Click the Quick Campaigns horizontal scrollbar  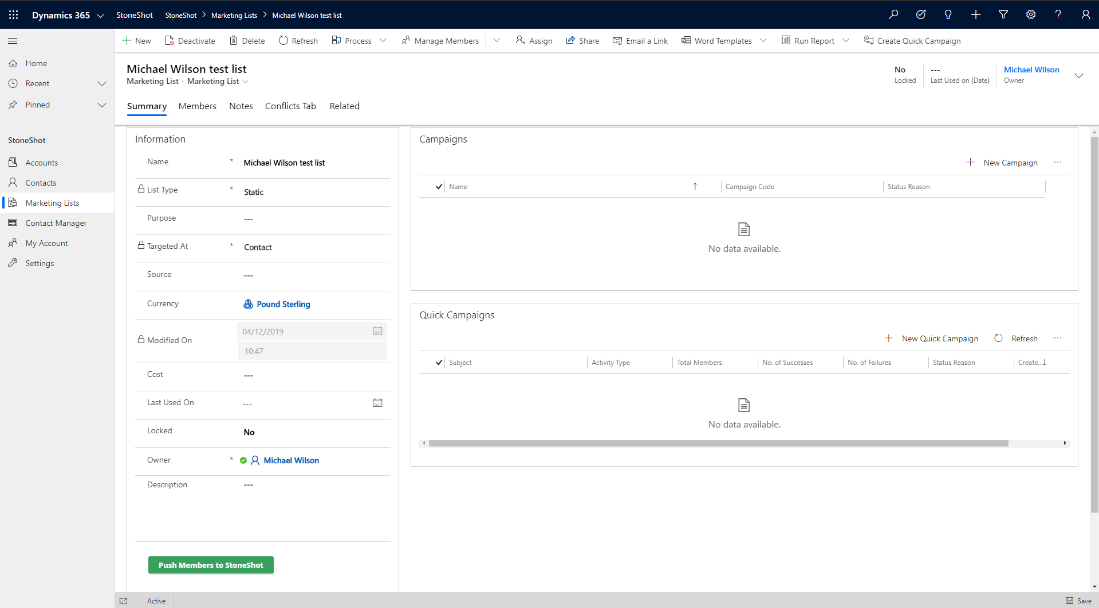718,443
